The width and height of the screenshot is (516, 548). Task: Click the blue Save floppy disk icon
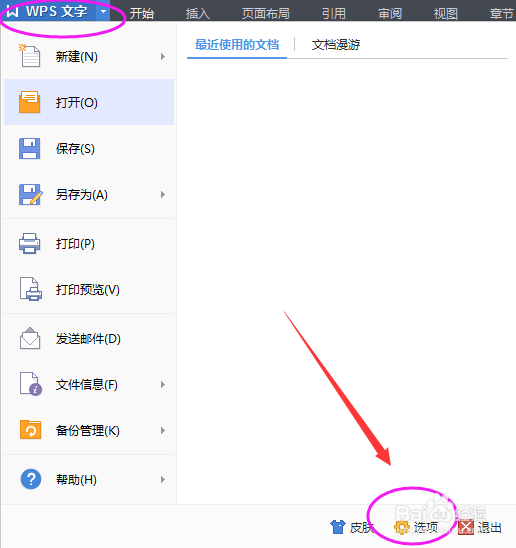tap(29, 148)
